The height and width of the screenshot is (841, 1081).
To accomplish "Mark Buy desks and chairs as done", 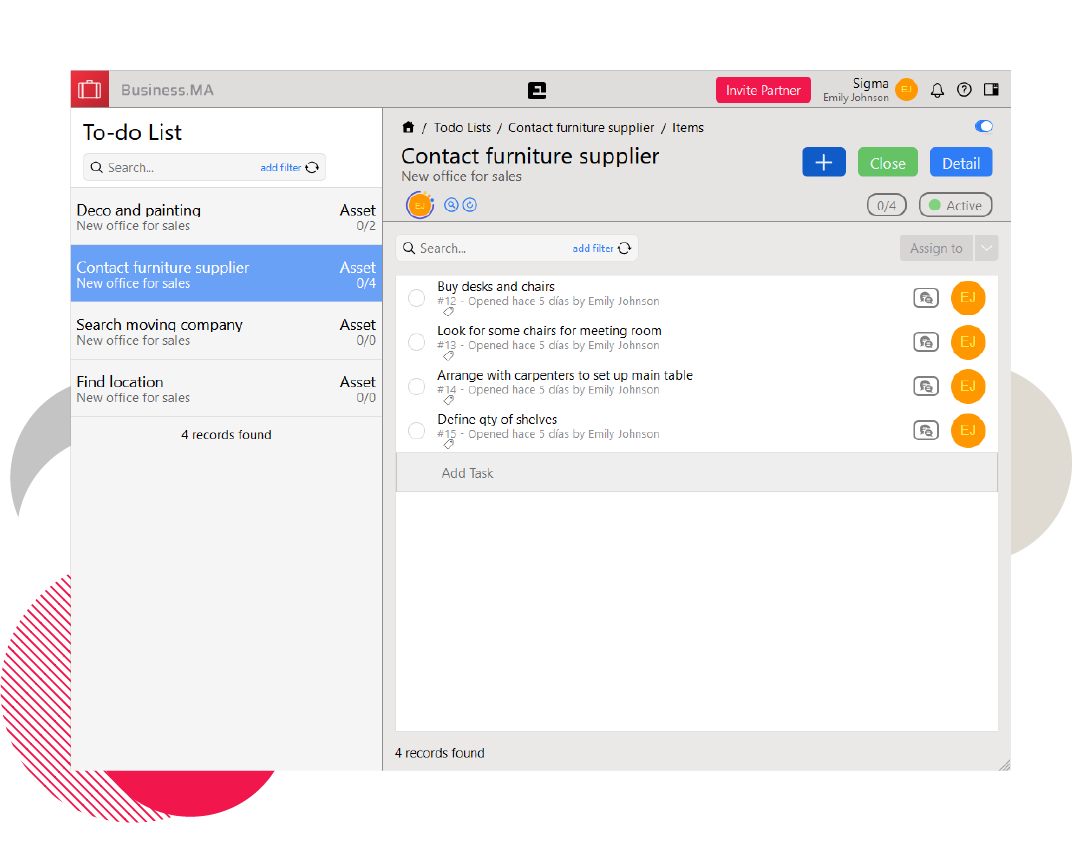I will click(417, 298).
